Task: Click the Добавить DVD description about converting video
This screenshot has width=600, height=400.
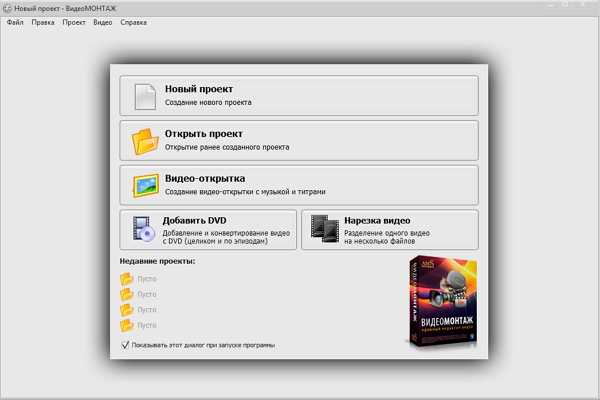Action: 226,237
